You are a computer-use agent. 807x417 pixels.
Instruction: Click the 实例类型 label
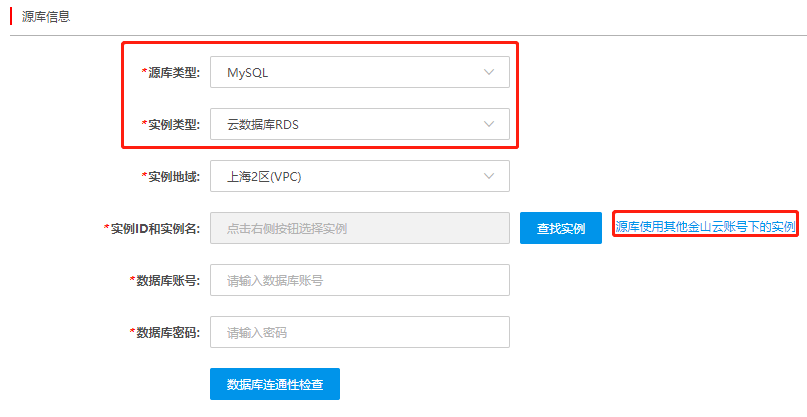[x=171, y=125]
